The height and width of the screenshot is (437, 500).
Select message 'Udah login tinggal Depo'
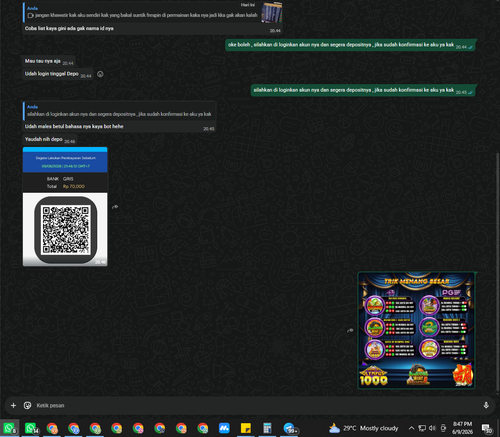click(57, 74)
